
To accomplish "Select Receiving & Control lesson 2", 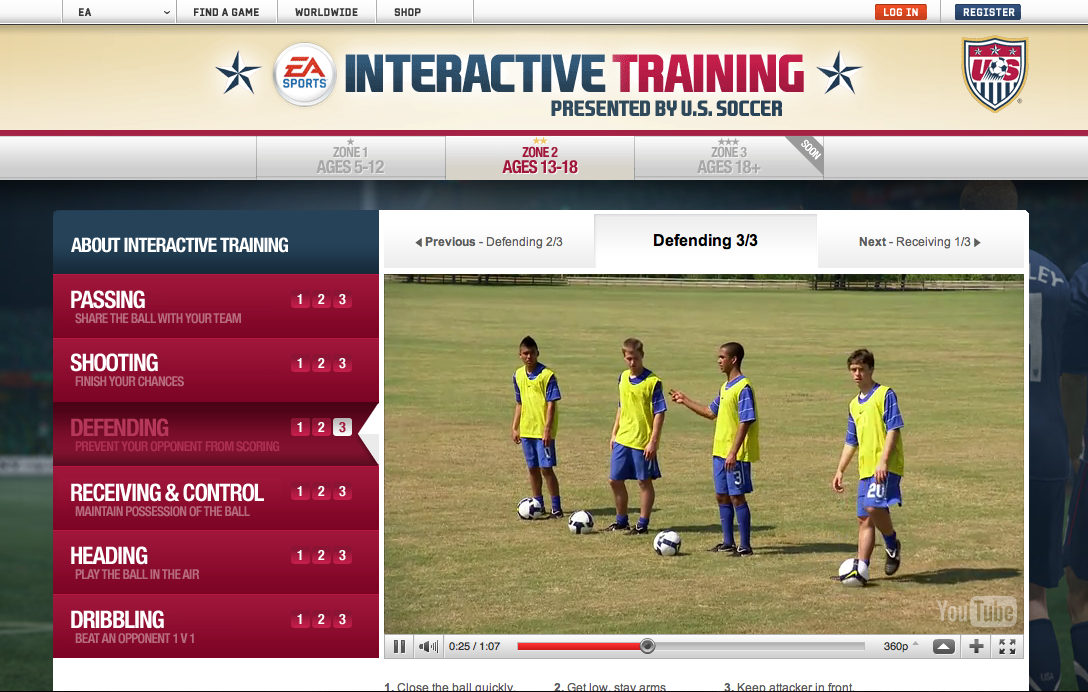I will [x=321, y=492].
